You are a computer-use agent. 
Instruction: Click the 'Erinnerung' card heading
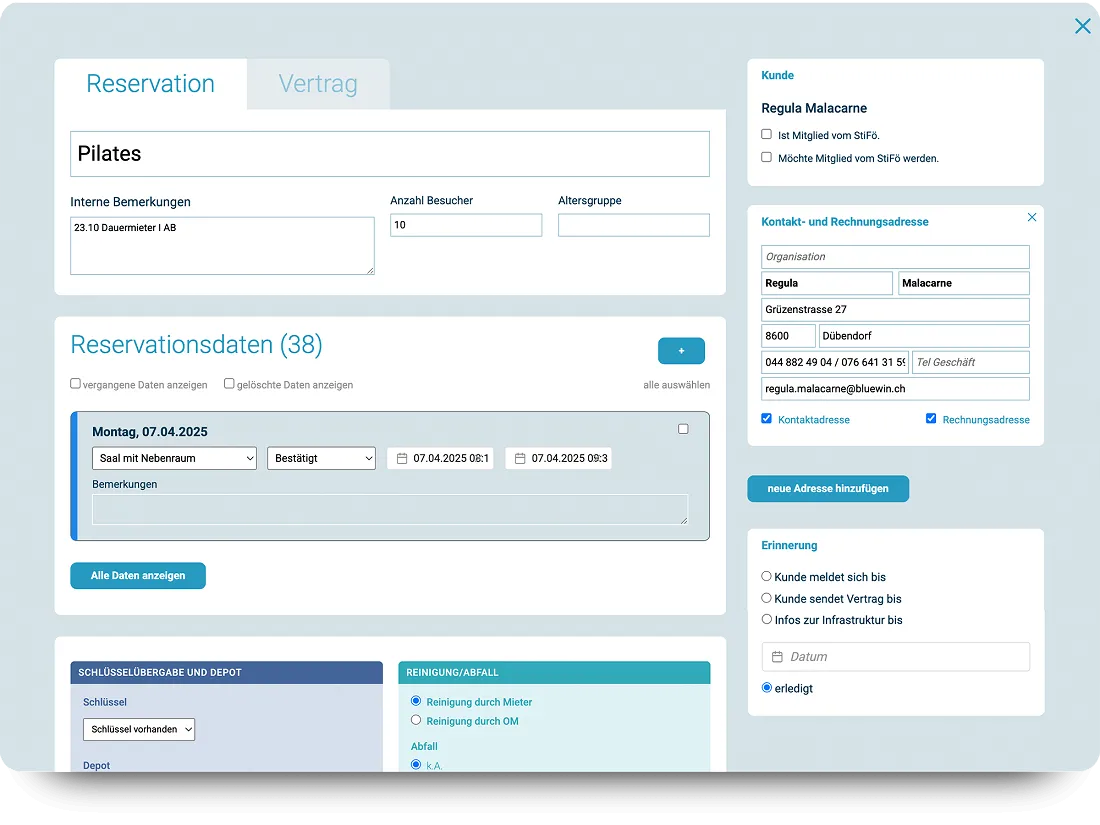[x=789, y=545]
